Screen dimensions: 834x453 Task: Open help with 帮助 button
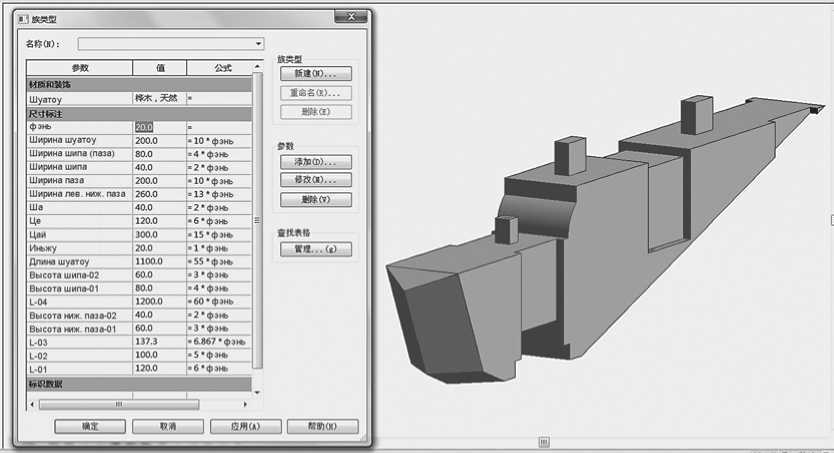pos(323,426)
